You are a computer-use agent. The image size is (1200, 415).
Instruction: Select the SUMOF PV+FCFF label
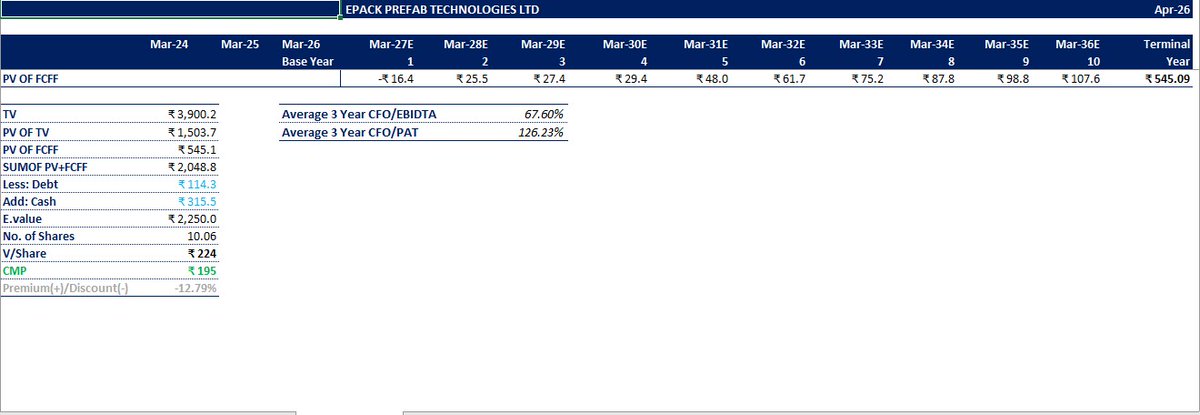[43, 166]
